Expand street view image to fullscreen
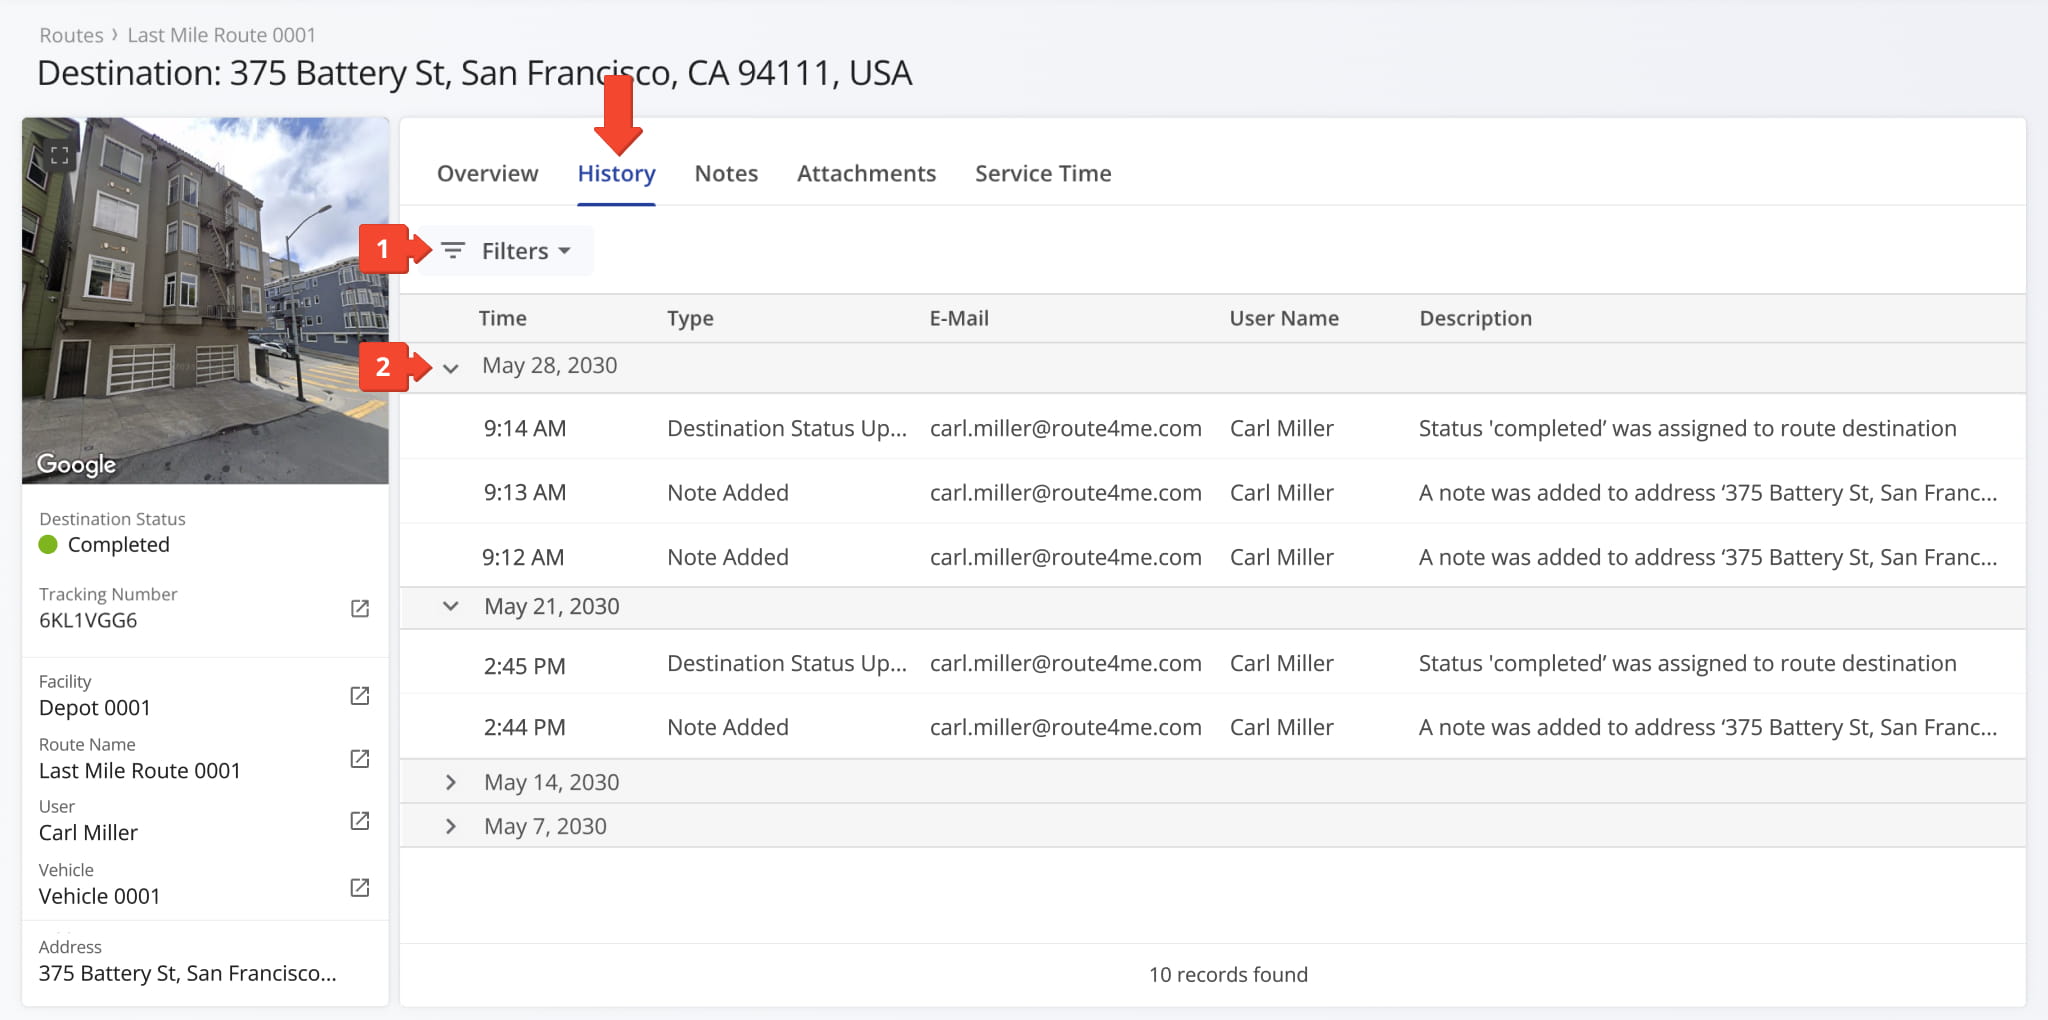Viewport: 2048px width, 1020px height. pyautogui.click(x=60, y=155)
